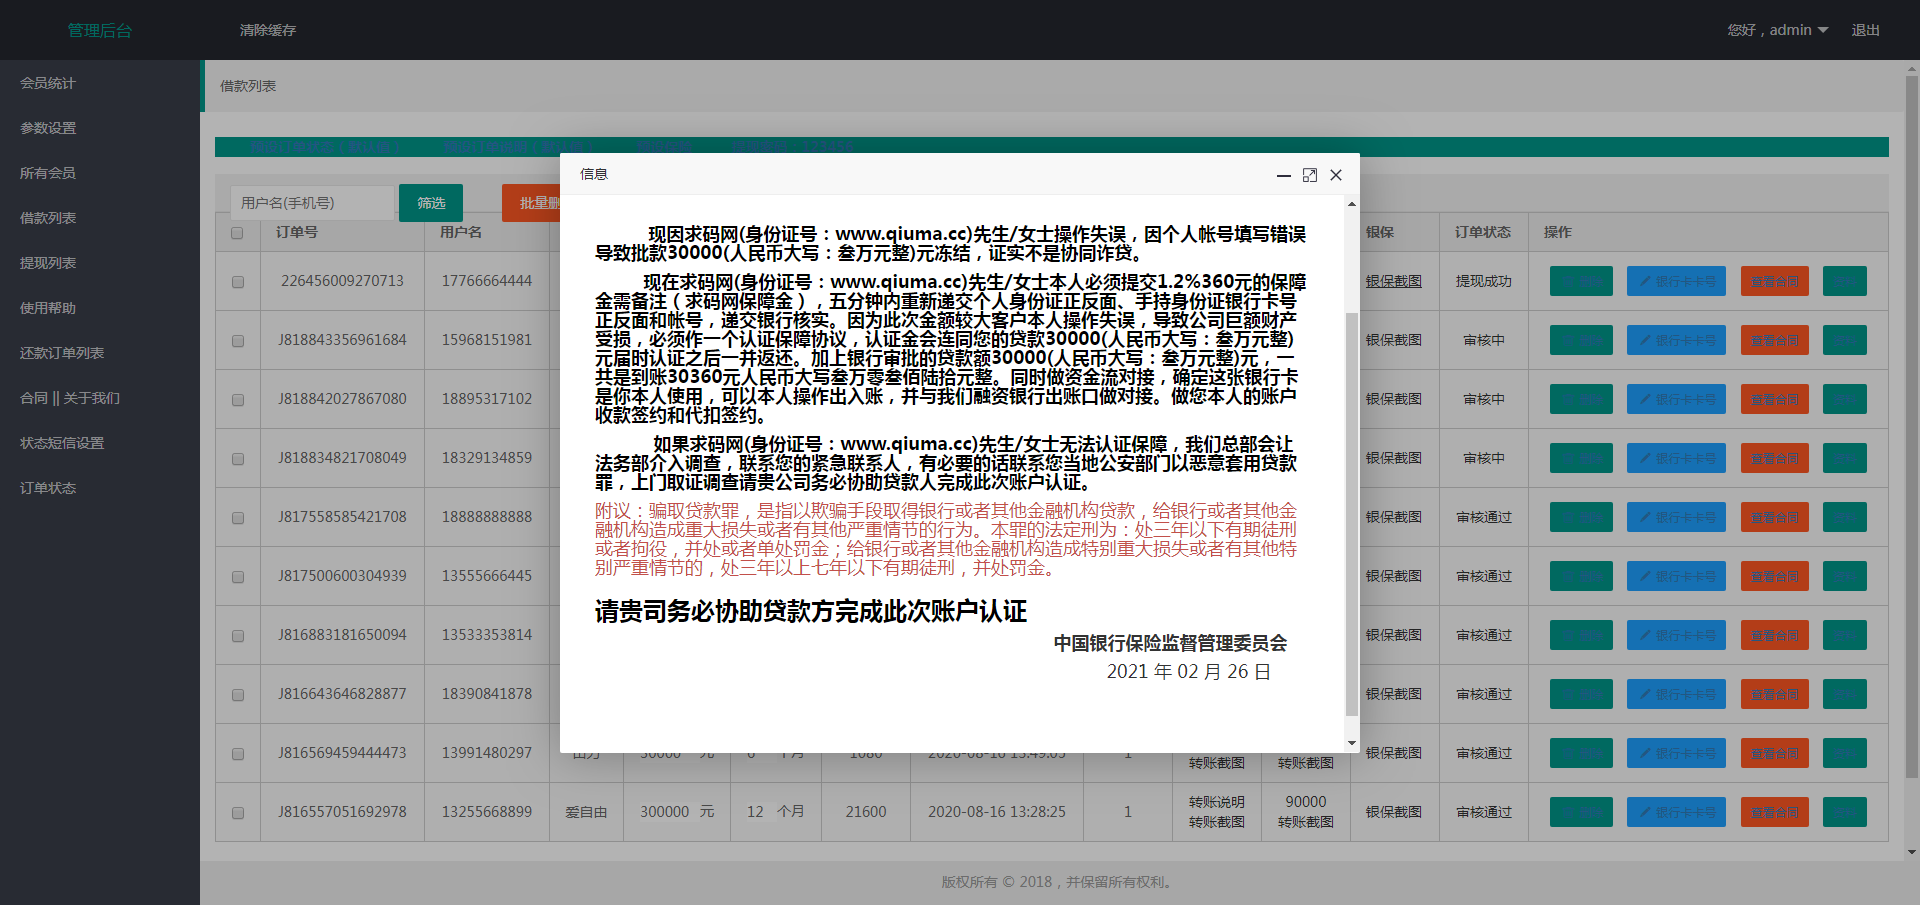This screenshot has height=905, width=1920.
Task: Edit 银行卡卡号 for order J818843356961684
Action: [1676, 340]
